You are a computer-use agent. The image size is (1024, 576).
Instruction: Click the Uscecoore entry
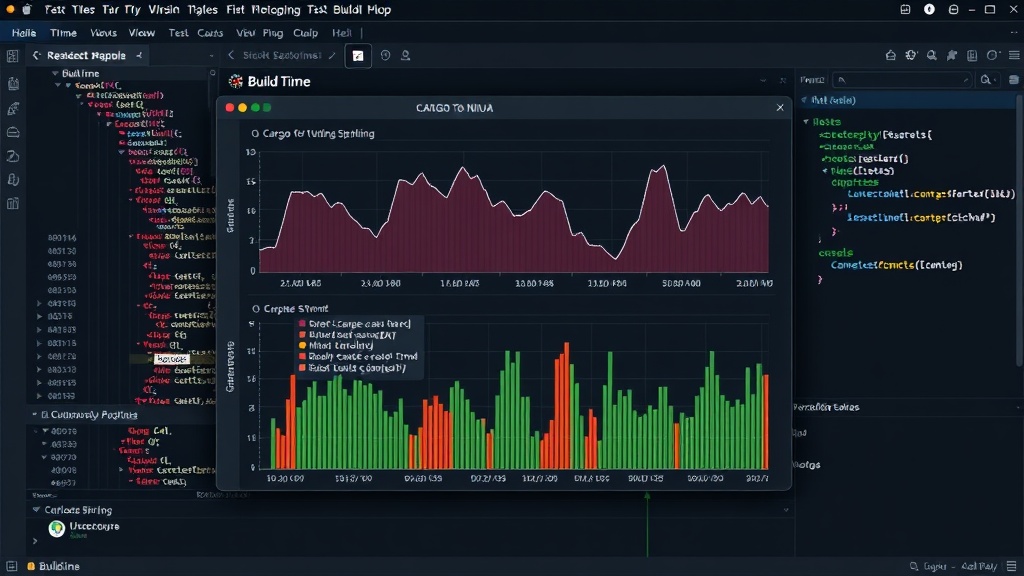tap(94, 526)
